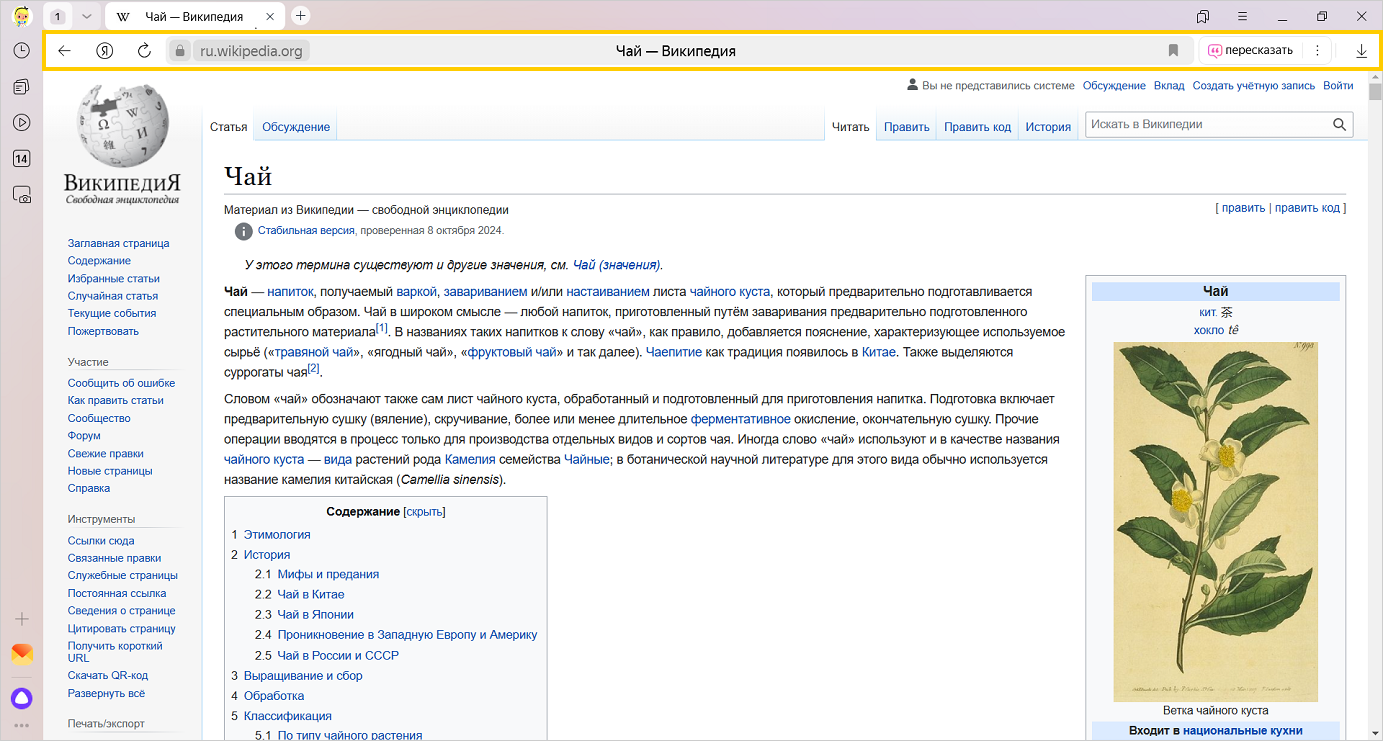Switch to the Статья tab
Viewport: 1383px width, 741px height.
[229, 127]
